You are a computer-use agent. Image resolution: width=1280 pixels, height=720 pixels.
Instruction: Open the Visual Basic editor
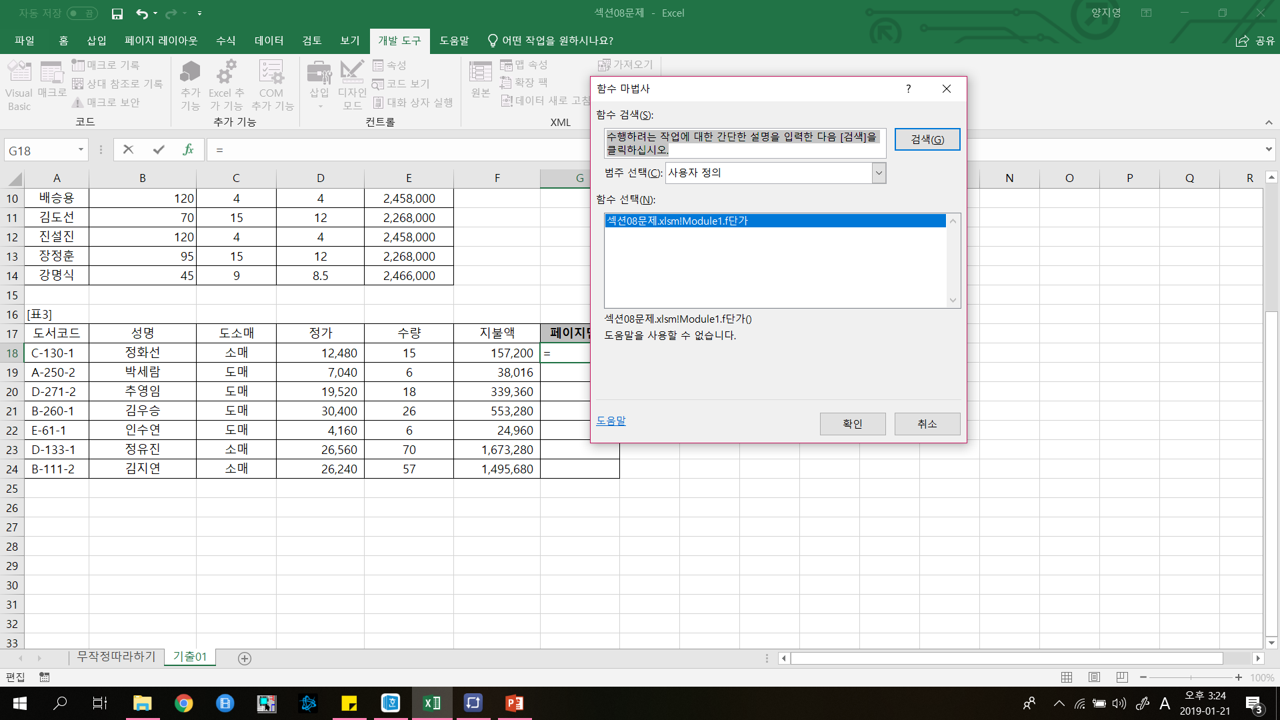pos(19,83)
